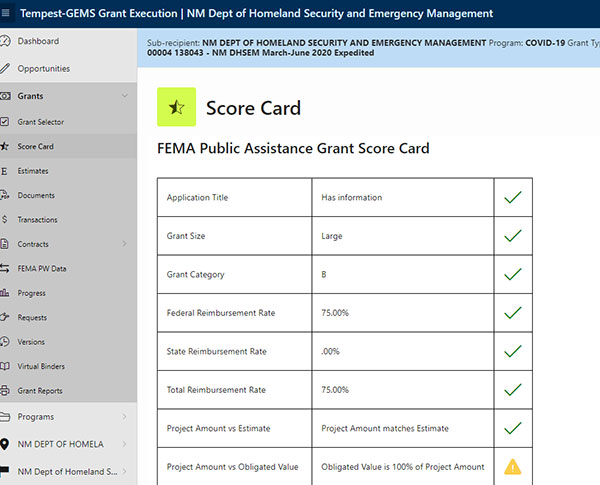Open Grant Reports link
600x485 pixels.
click(x=40, y=391)
